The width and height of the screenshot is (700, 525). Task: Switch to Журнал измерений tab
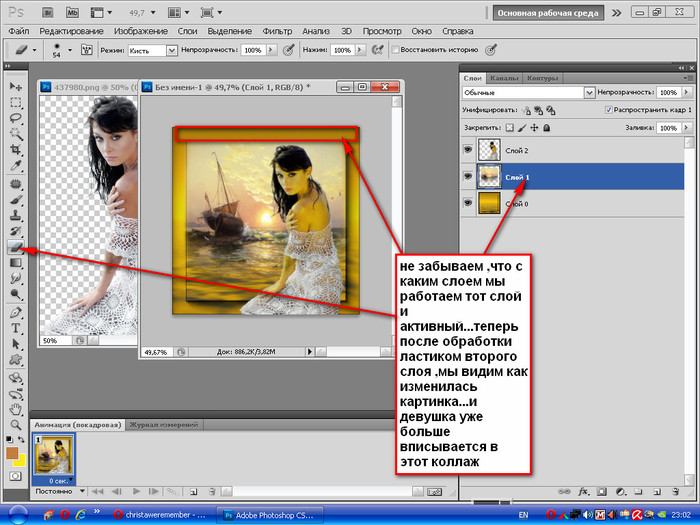pyautogui.click(x=164, y=425)
